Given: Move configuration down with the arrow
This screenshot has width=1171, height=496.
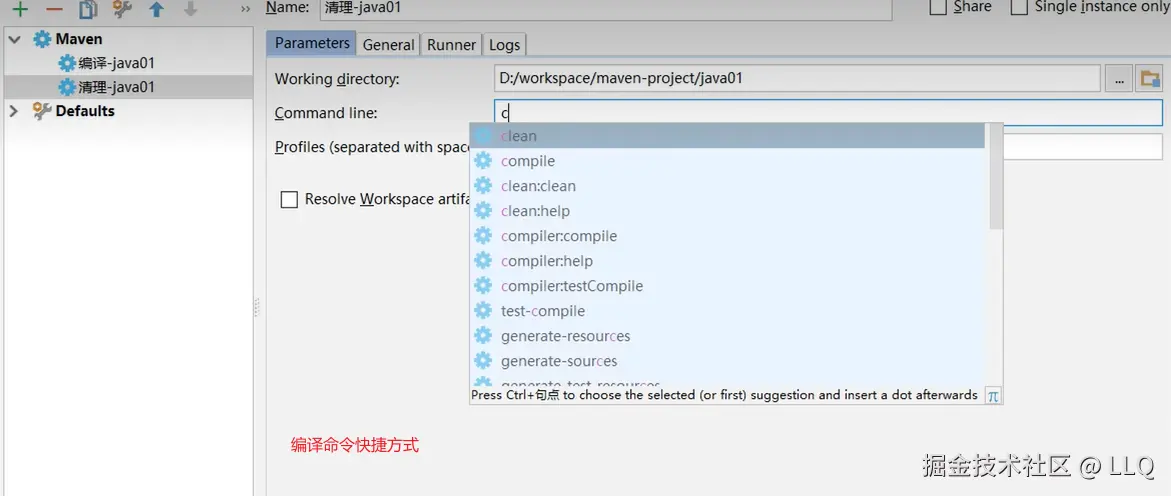Looking at the screenshot, I should click(x=190, y=9).
